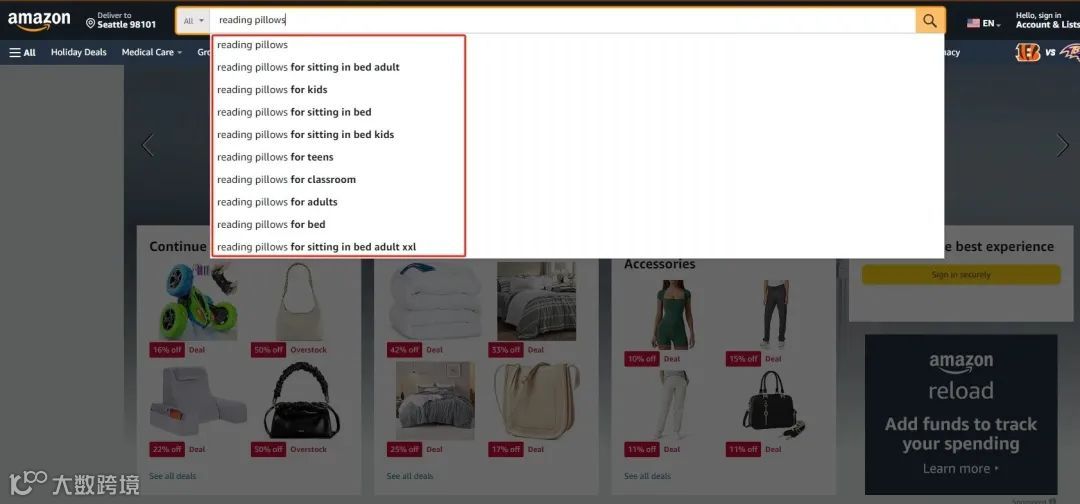Image resolution: width=1080 pixels, height=504 pixels.
Task: Click the Bengals team logo banner
Action: tap(1027, 52)
